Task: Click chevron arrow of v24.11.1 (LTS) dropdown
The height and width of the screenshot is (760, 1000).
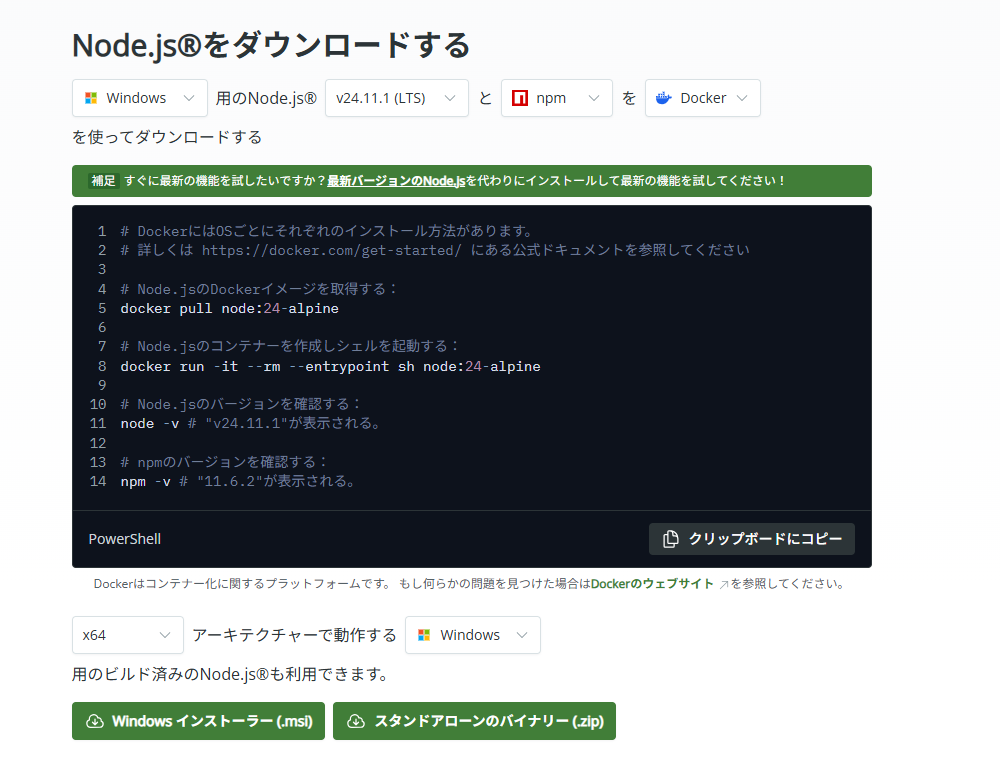Action: [450, 98]
